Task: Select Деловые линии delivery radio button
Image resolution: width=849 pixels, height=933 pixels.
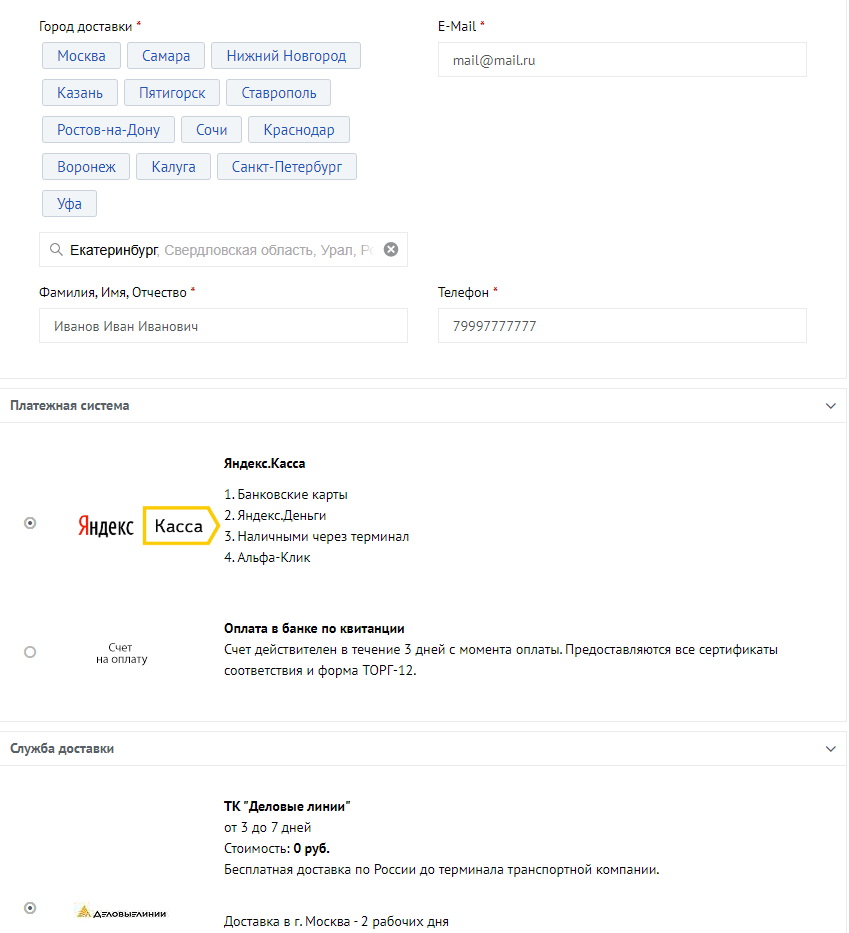Action: click(30, 908)
